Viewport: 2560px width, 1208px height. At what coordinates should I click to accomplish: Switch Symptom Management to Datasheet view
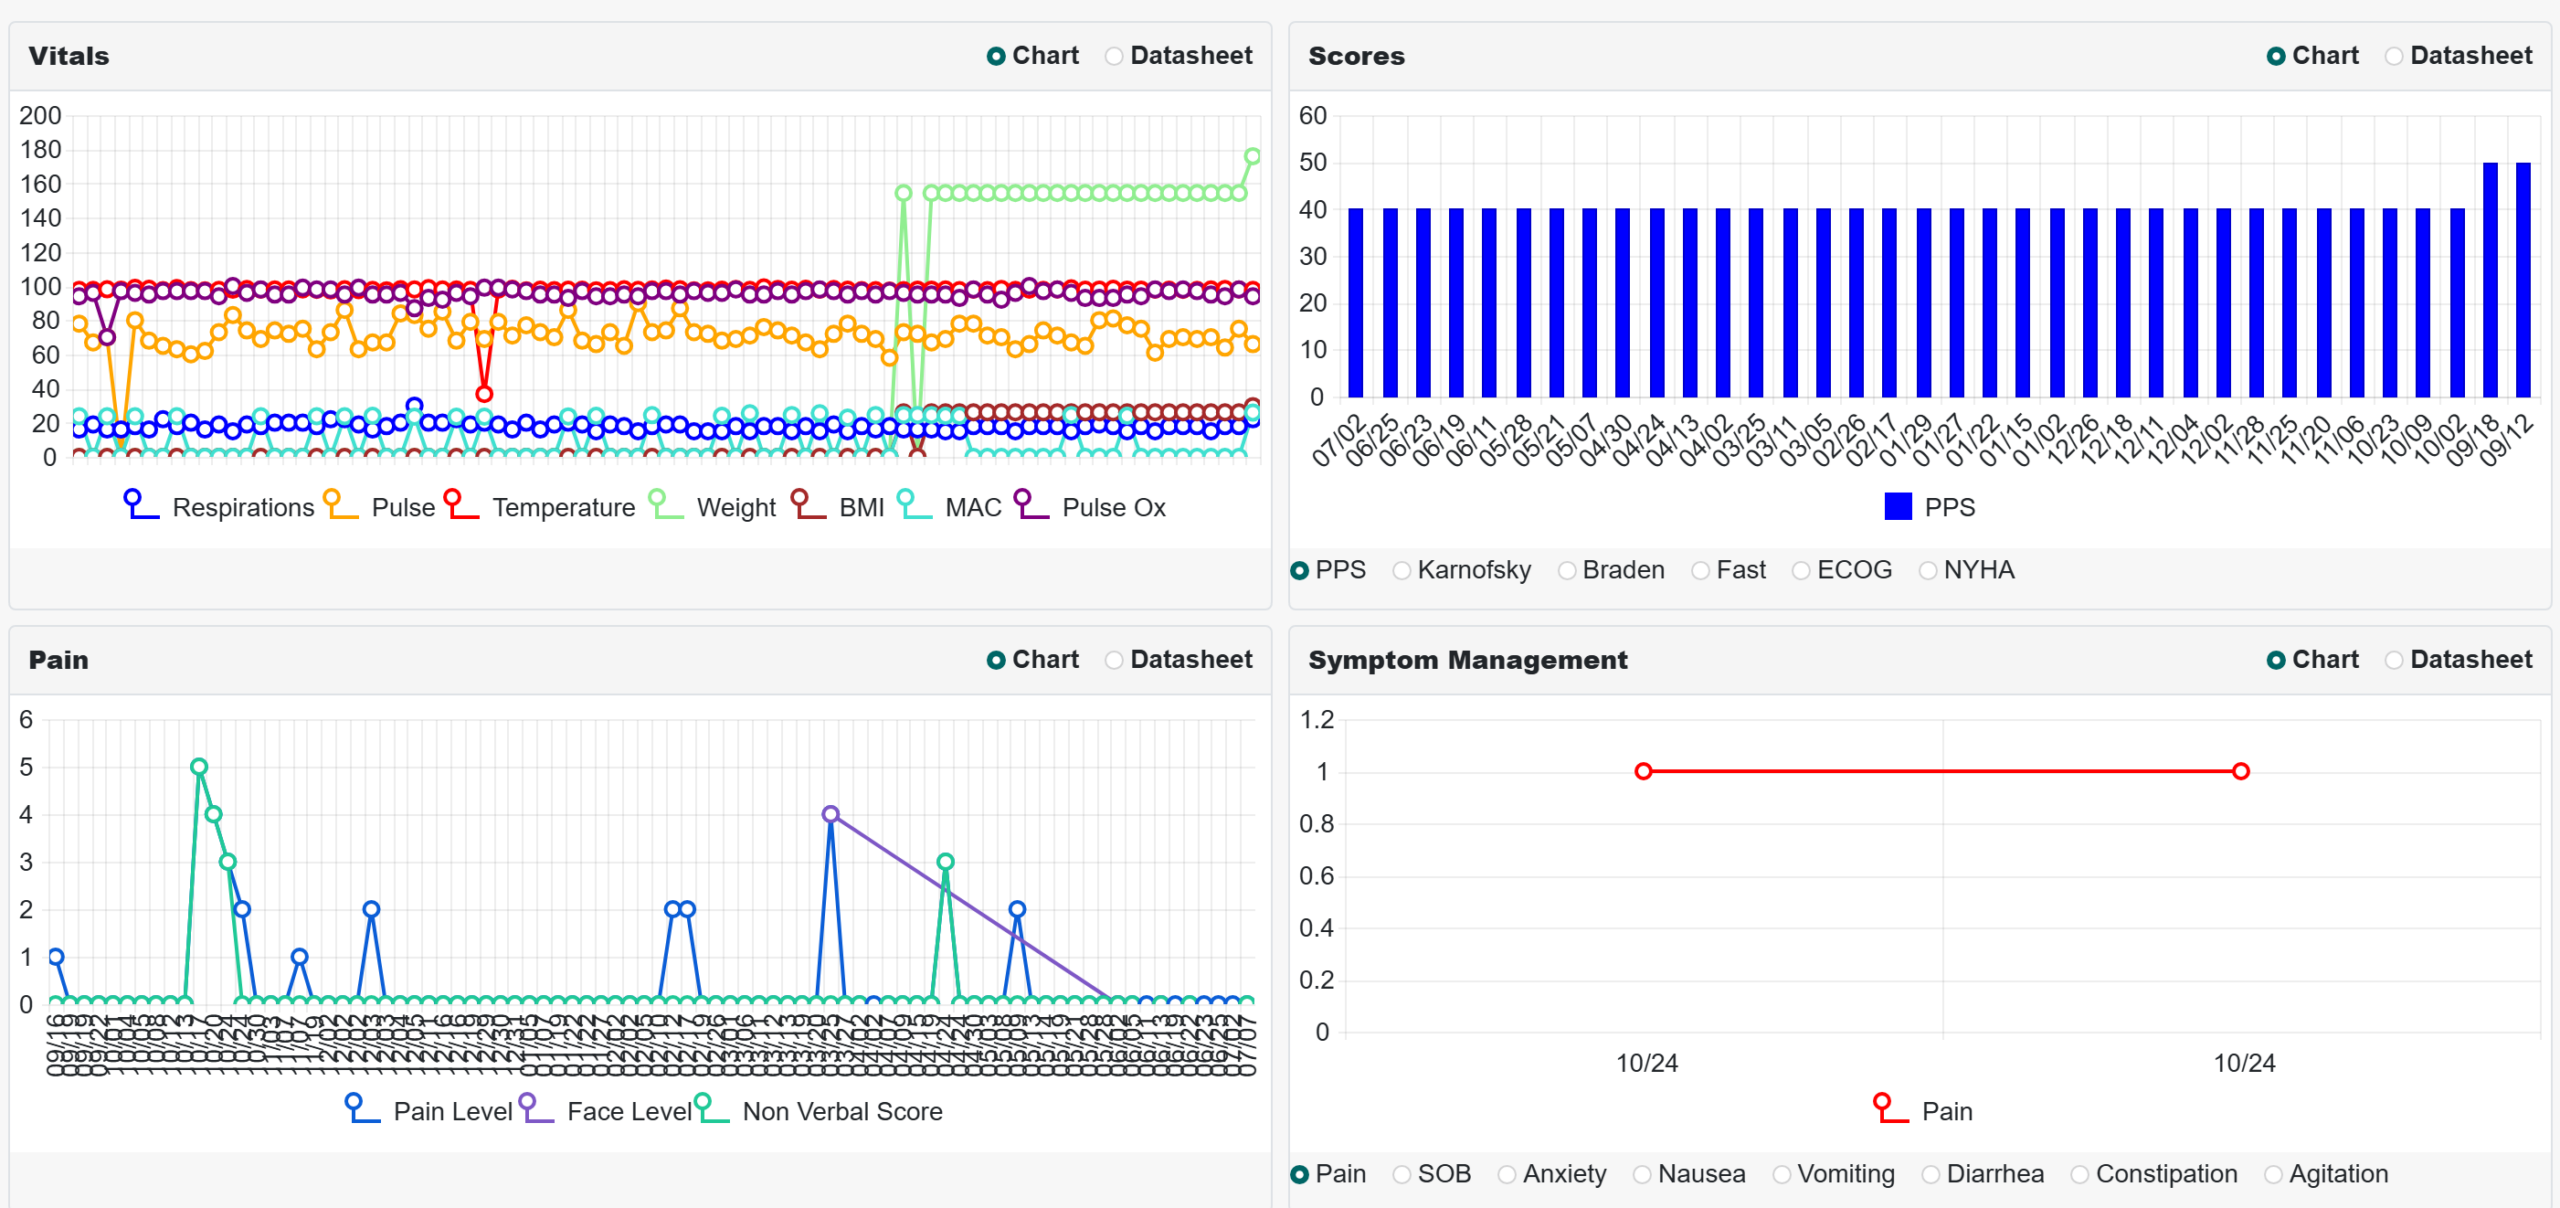click(2459, 660)
